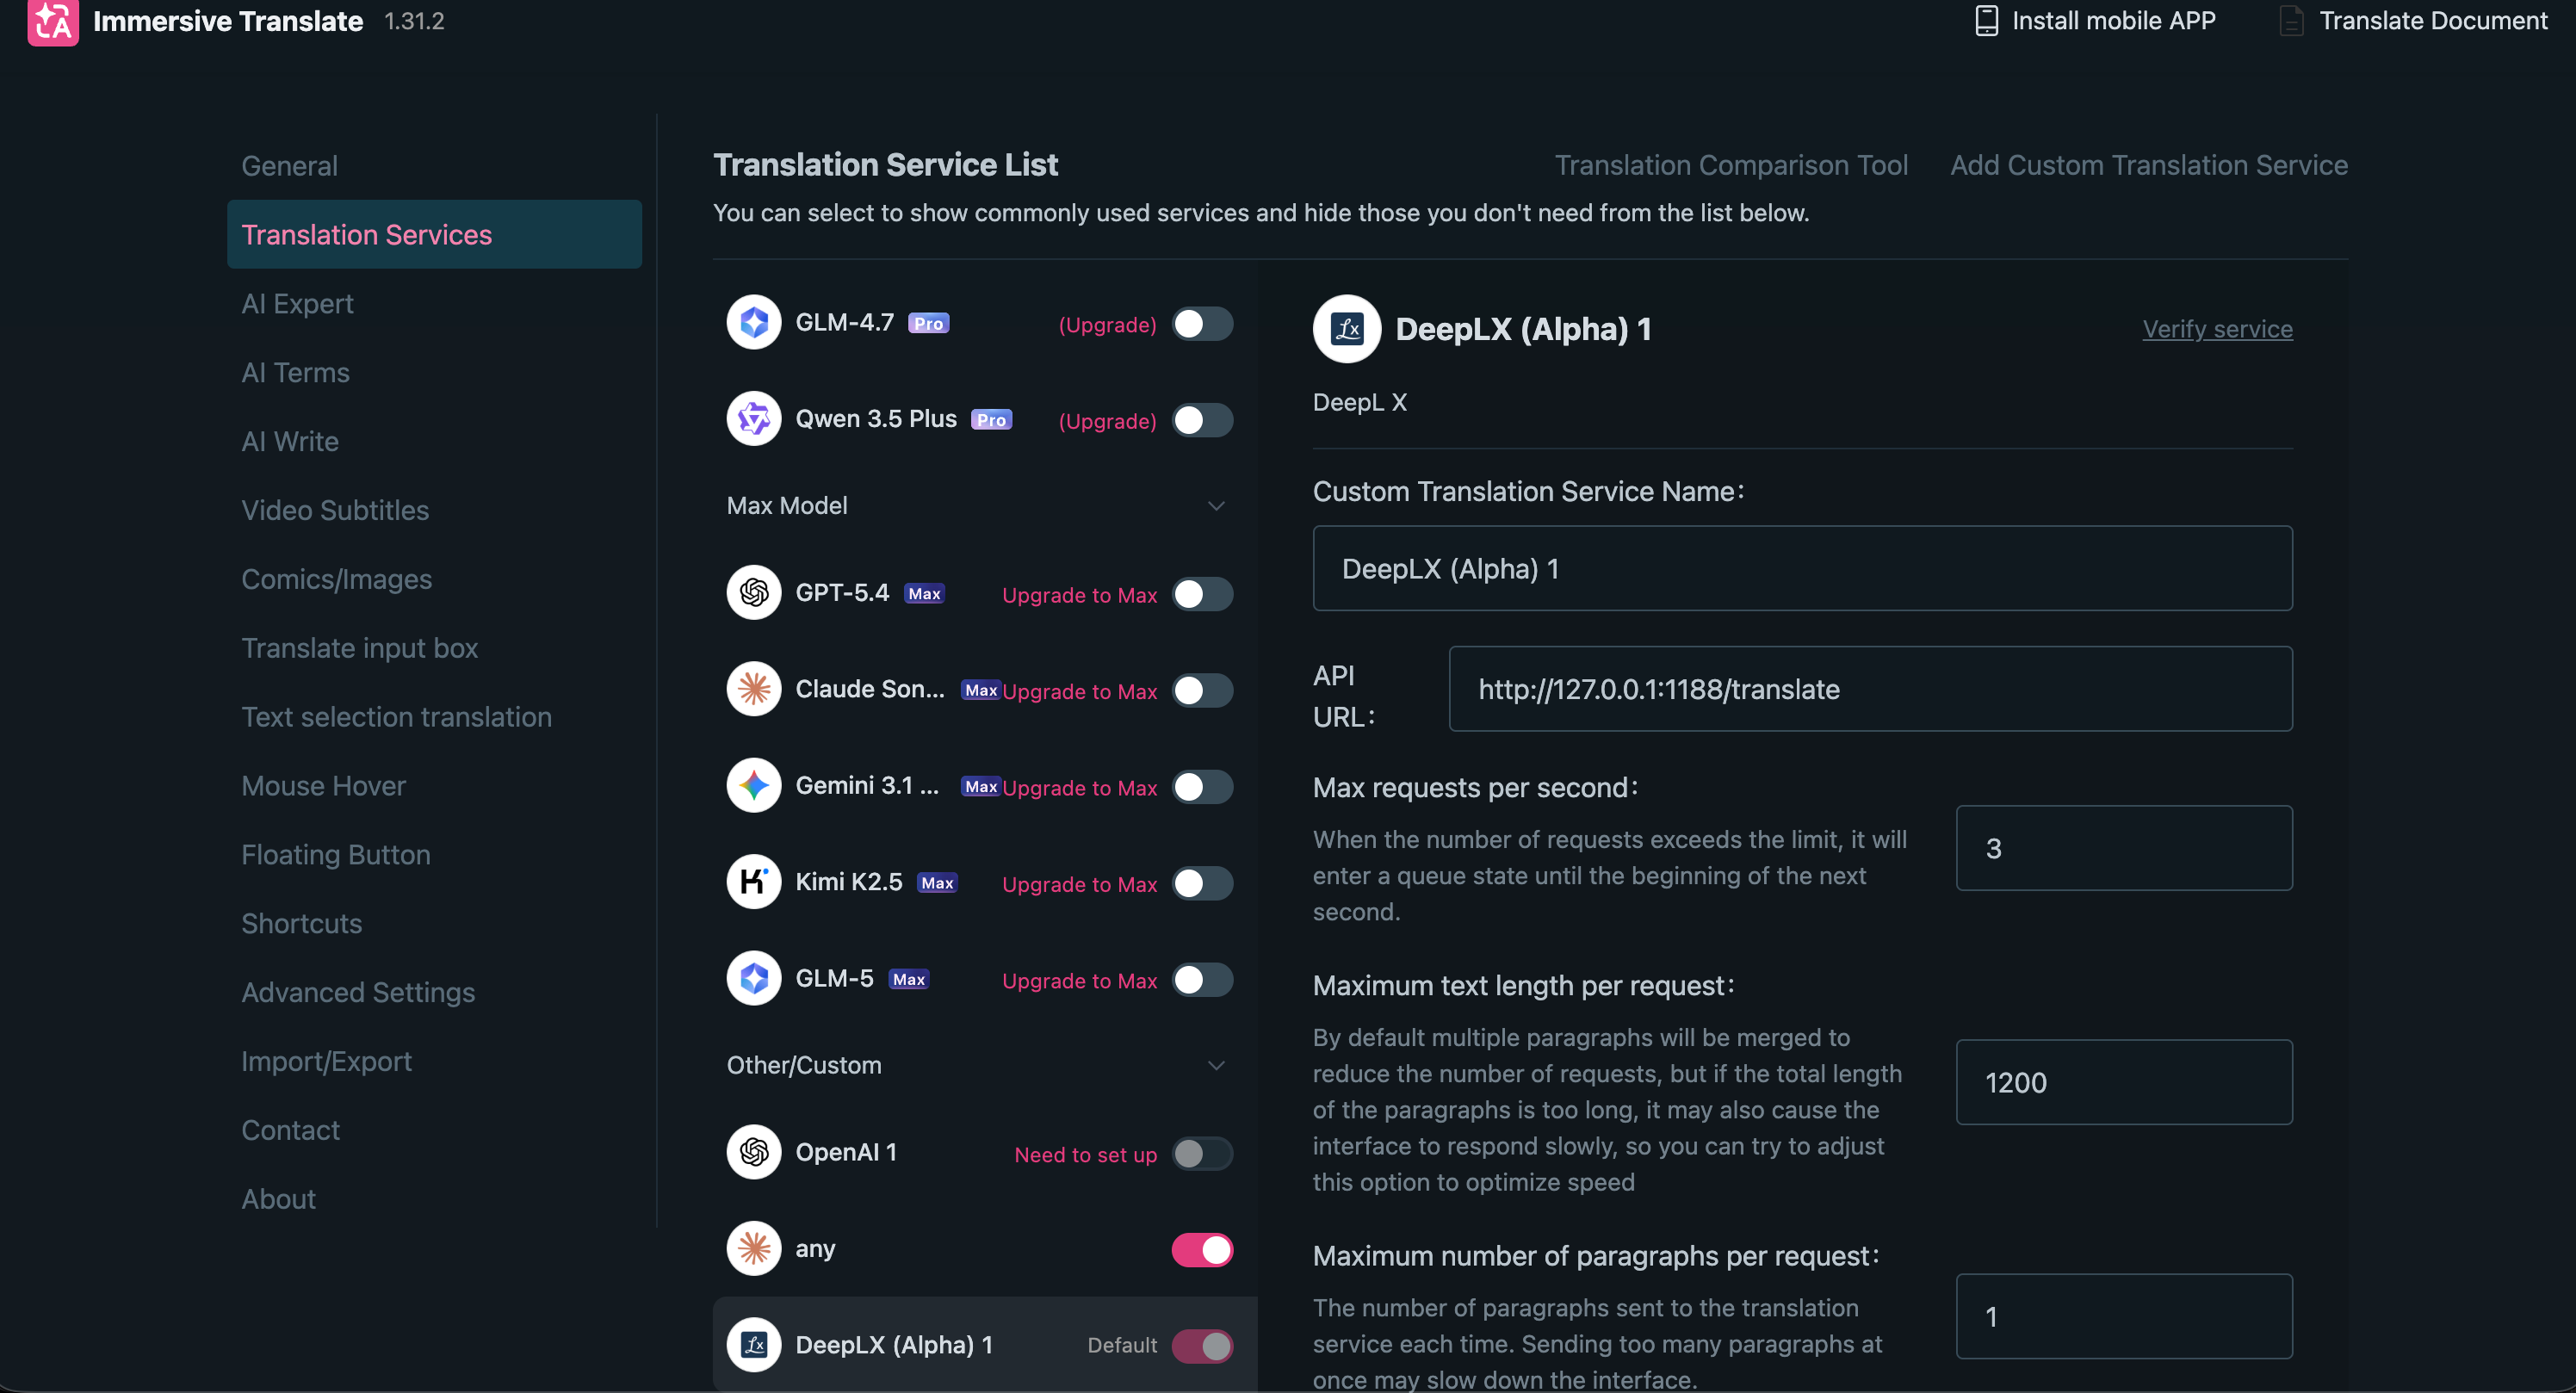Click the Verify service link
The width and height of the screenshot is (2576, 1393).
click(x=2217, y=329)
